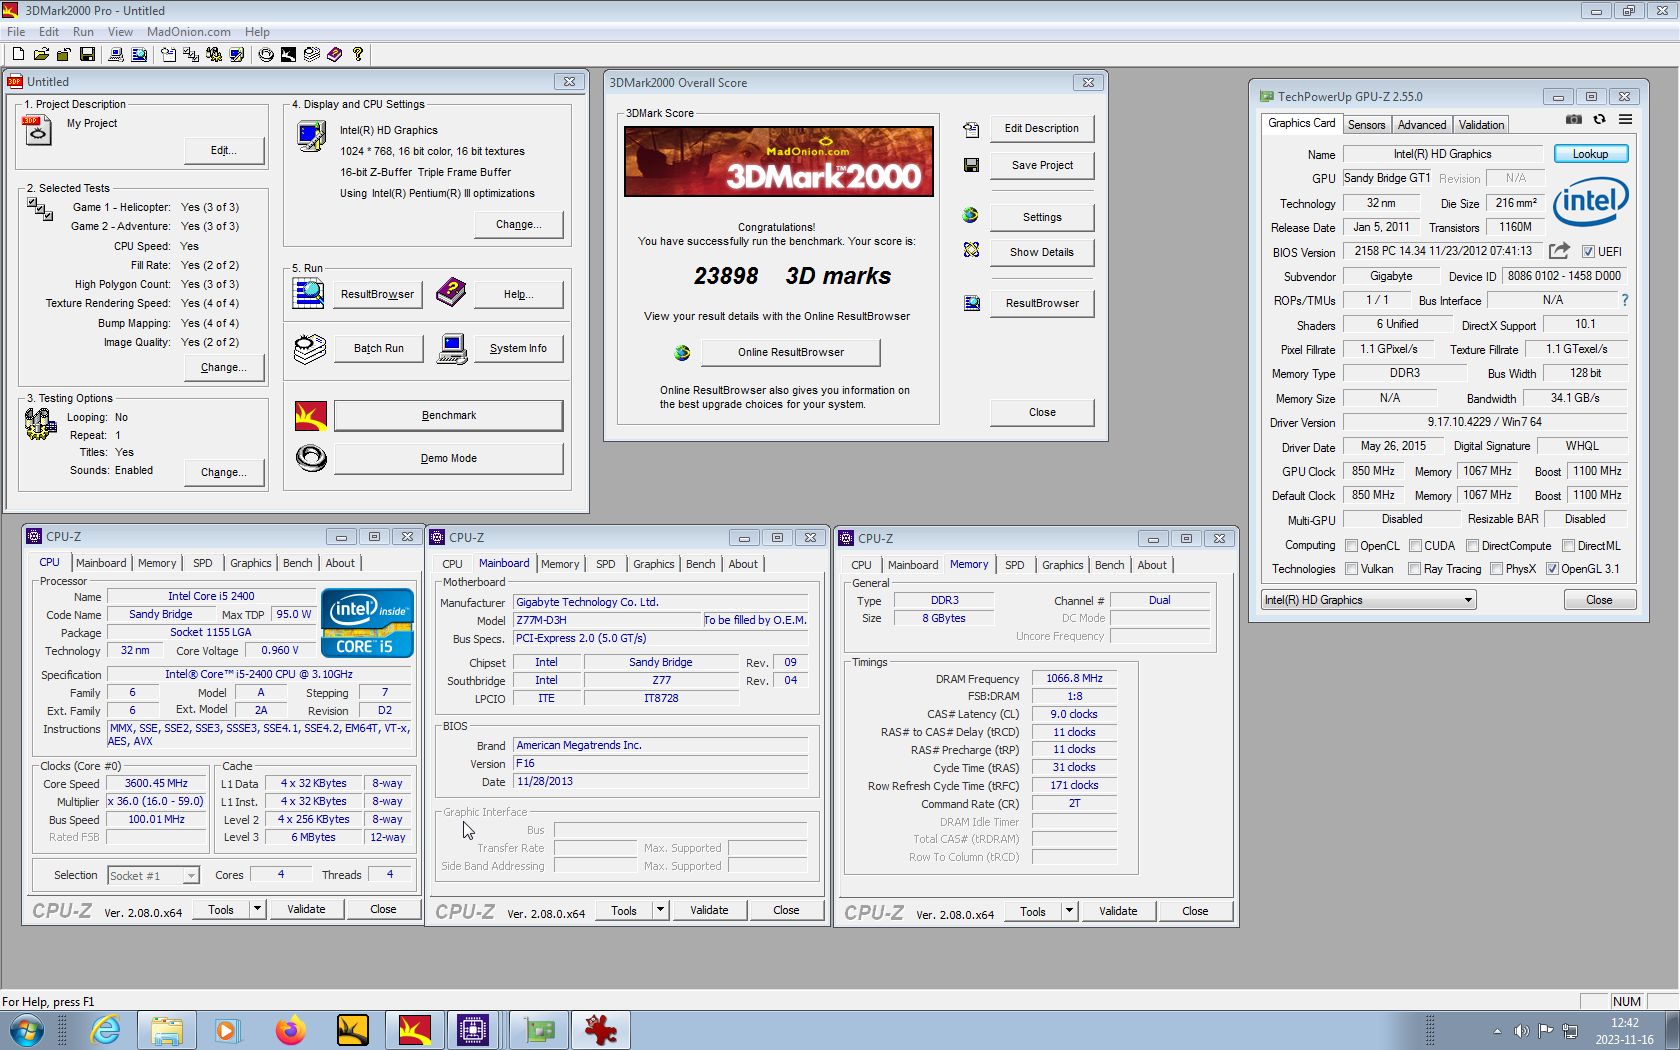Open the MadOnion.com menu
This screenshot has width=1680, height=1050.
(x=188, y=32)
